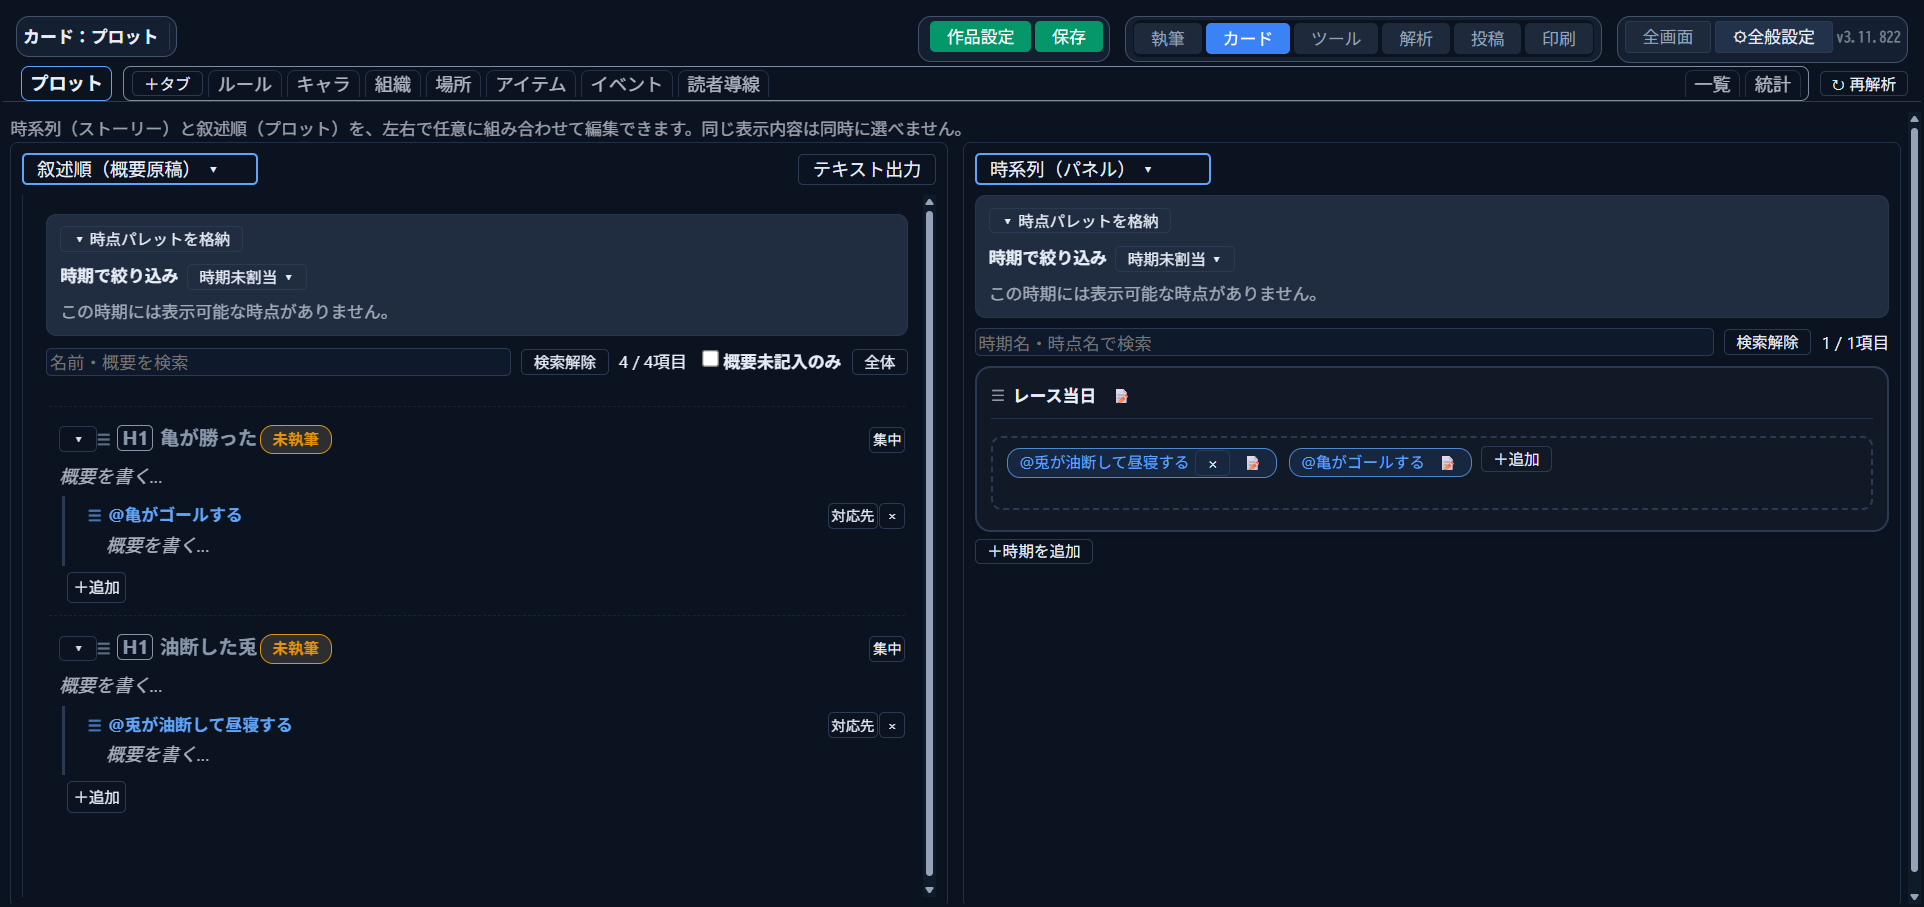Click the テキスト出力 button
The image size is (1924, 907).
pos(867,169)
